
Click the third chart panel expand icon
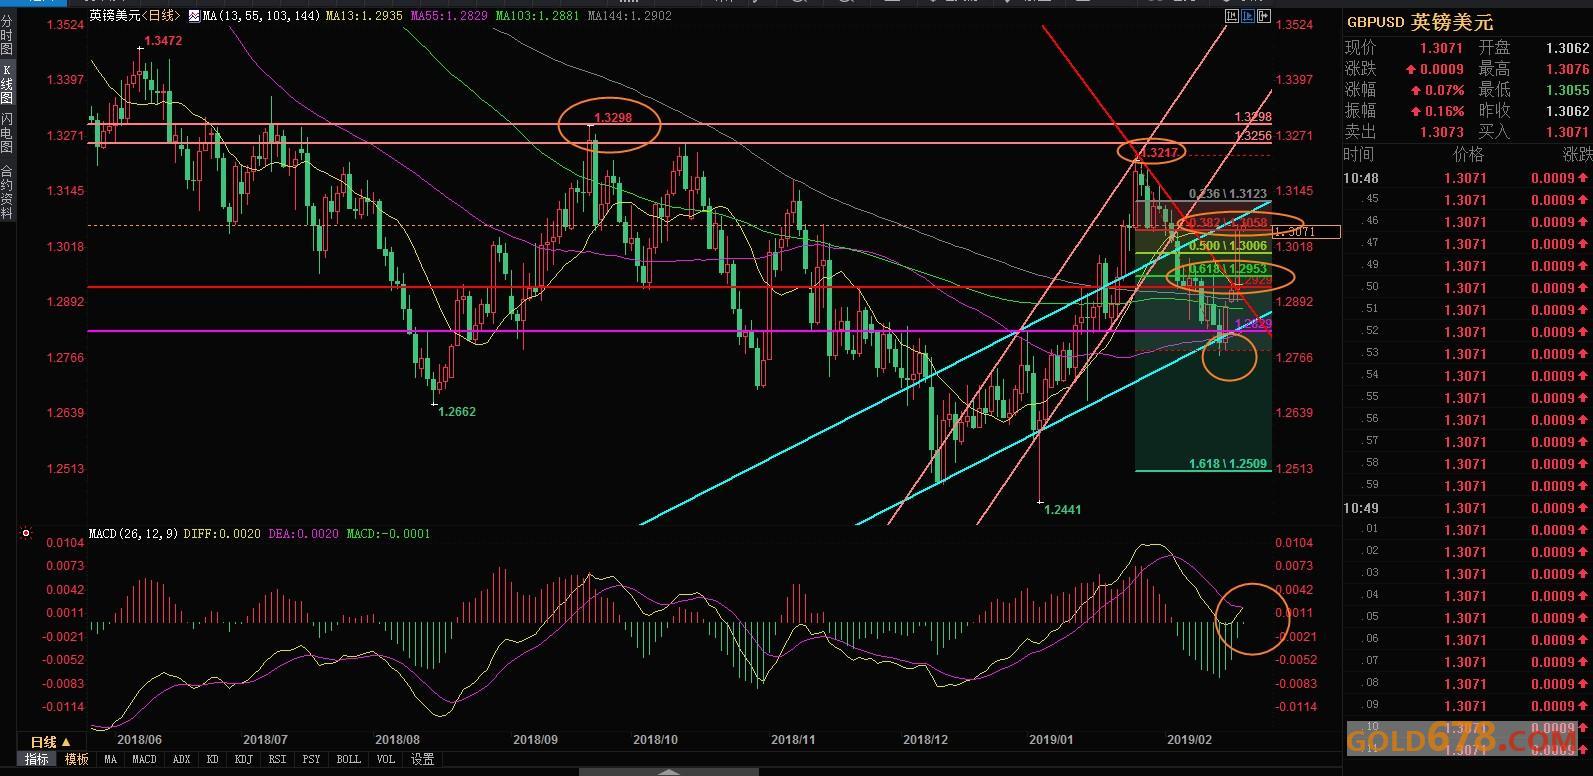[1265, 16]
